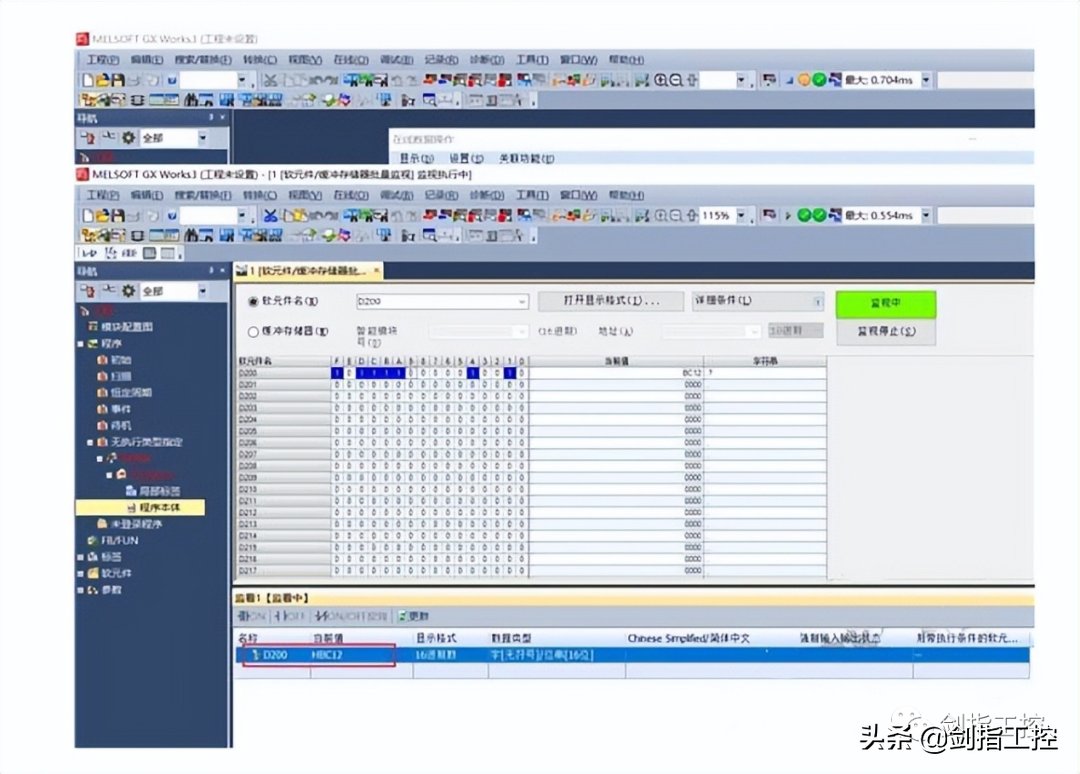Click the green 监视中 indicator button

(886, 303)
